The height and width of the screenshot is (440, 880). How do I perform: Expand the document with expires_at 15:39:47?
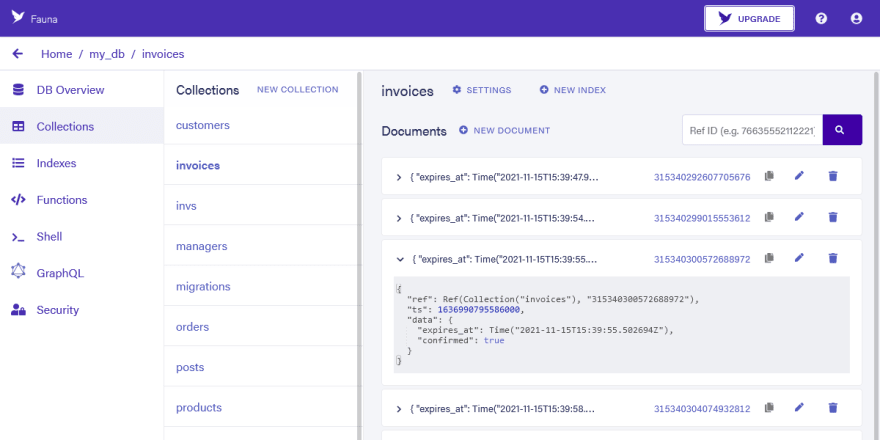pos(399,177)
